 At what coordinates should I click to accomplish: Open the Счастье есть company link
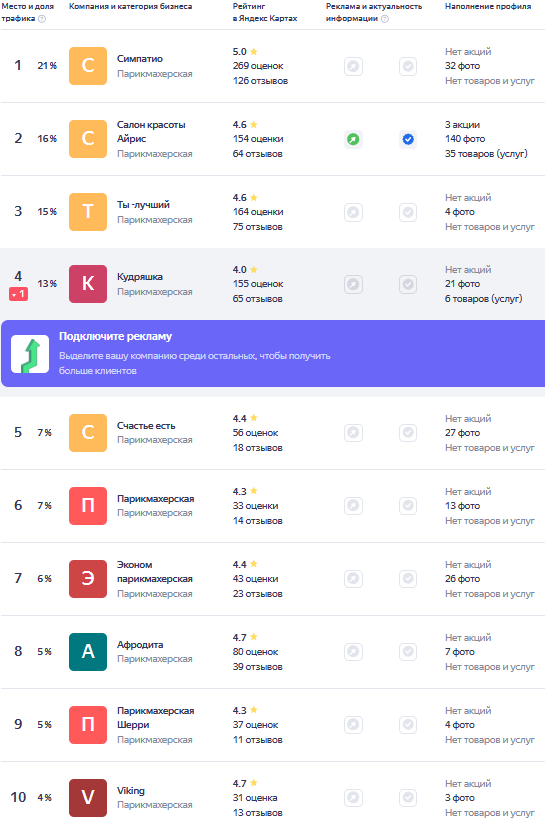click(146, 426)
